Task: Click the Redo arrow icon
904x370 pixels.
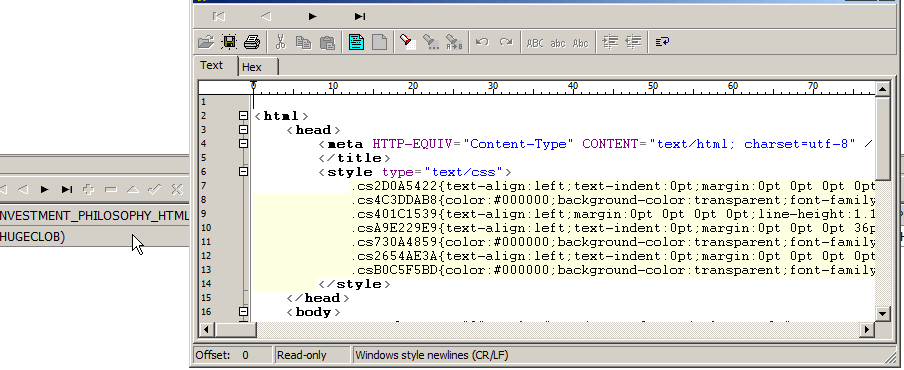Action: pyautogui.click(x=506, y=42)
